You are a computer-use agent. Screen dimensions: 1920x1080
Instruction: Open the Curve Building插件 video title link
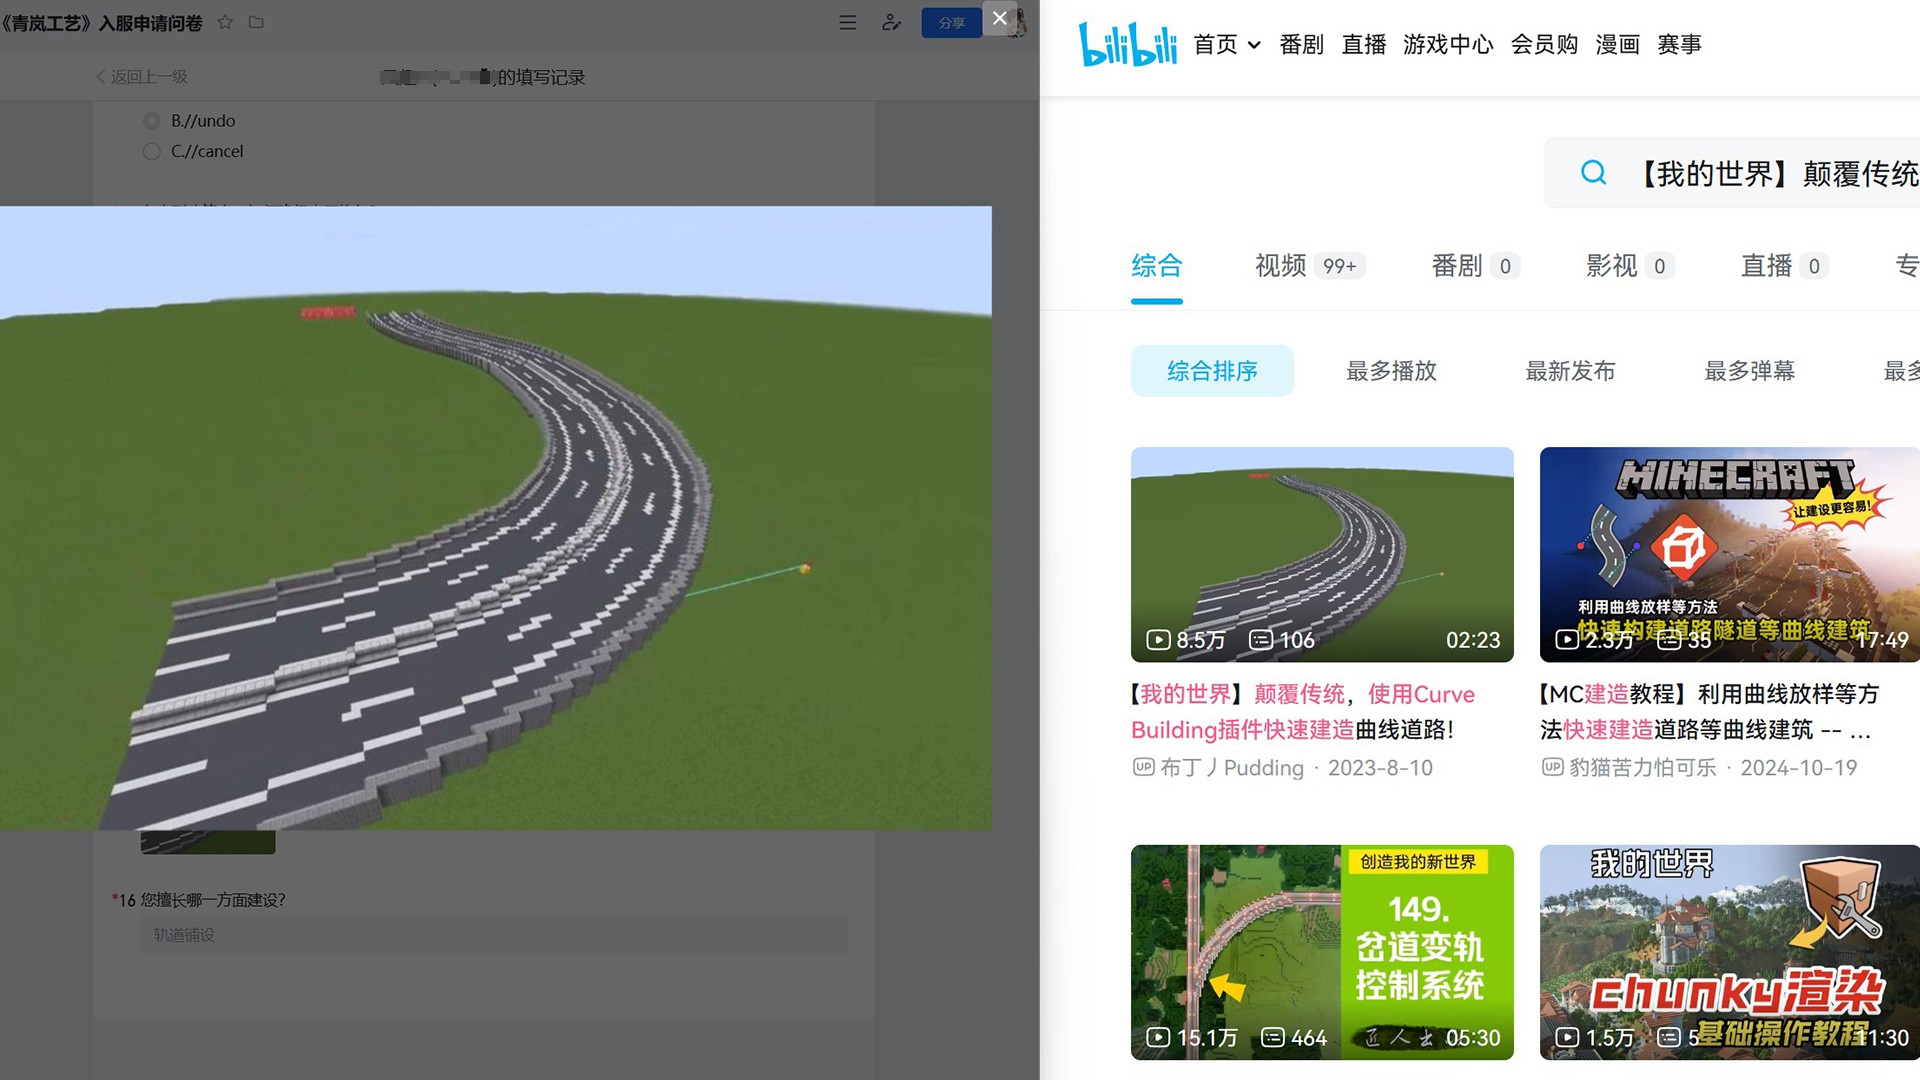click(x=1303, y=712)
